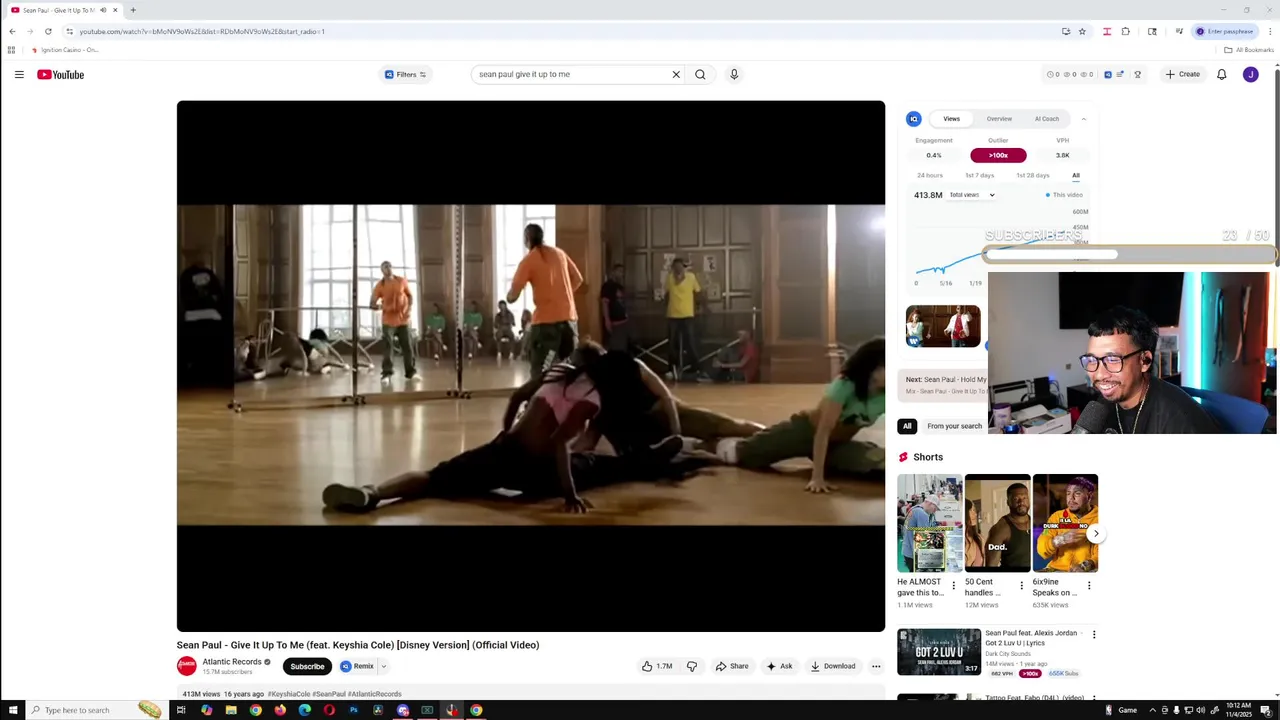This screenshot has height=720, width=1280.
Task: Start voice search with microphone icon
Action: [x=734, y=74]
